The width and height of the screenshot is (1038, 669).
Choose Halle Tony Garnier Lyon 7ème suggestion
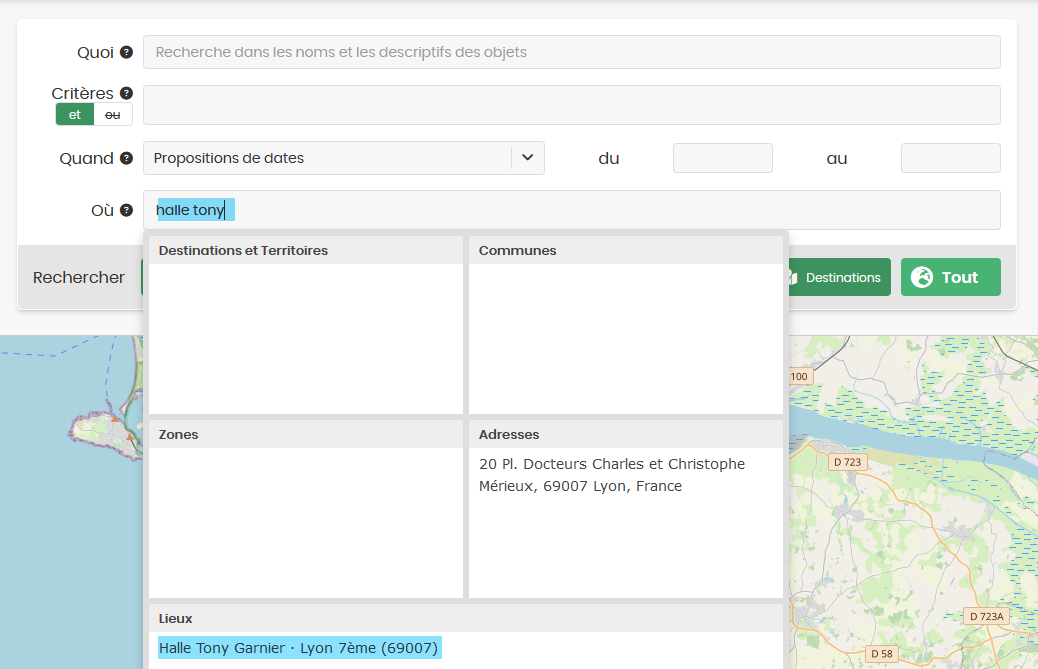point(299,648)
